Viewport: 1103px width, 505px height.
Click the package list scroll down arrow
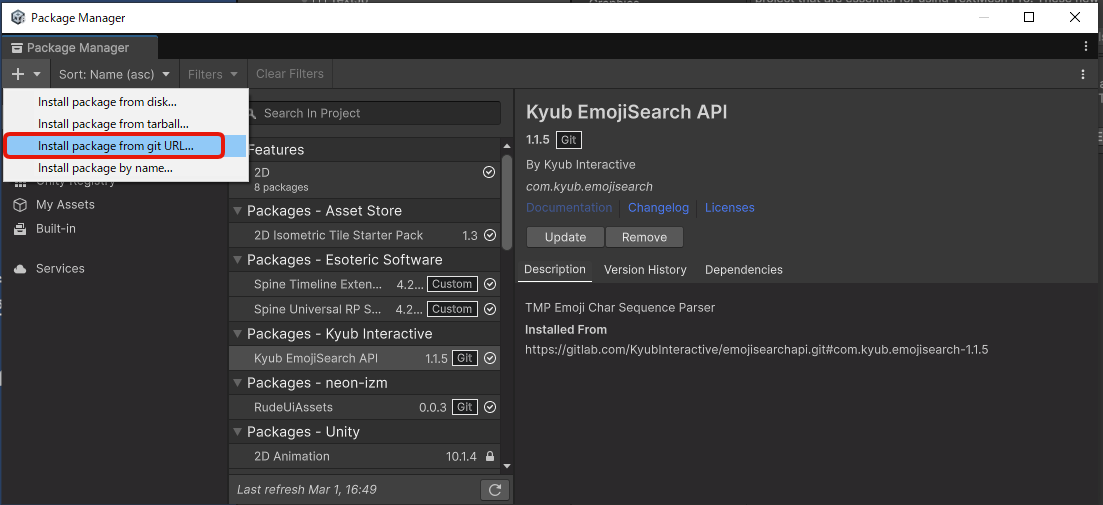[x=506, y=466]
